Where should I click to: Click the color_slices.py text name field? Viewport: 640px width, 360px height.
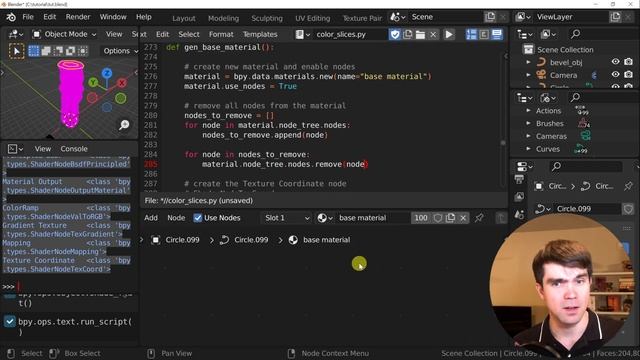[350, 34]
